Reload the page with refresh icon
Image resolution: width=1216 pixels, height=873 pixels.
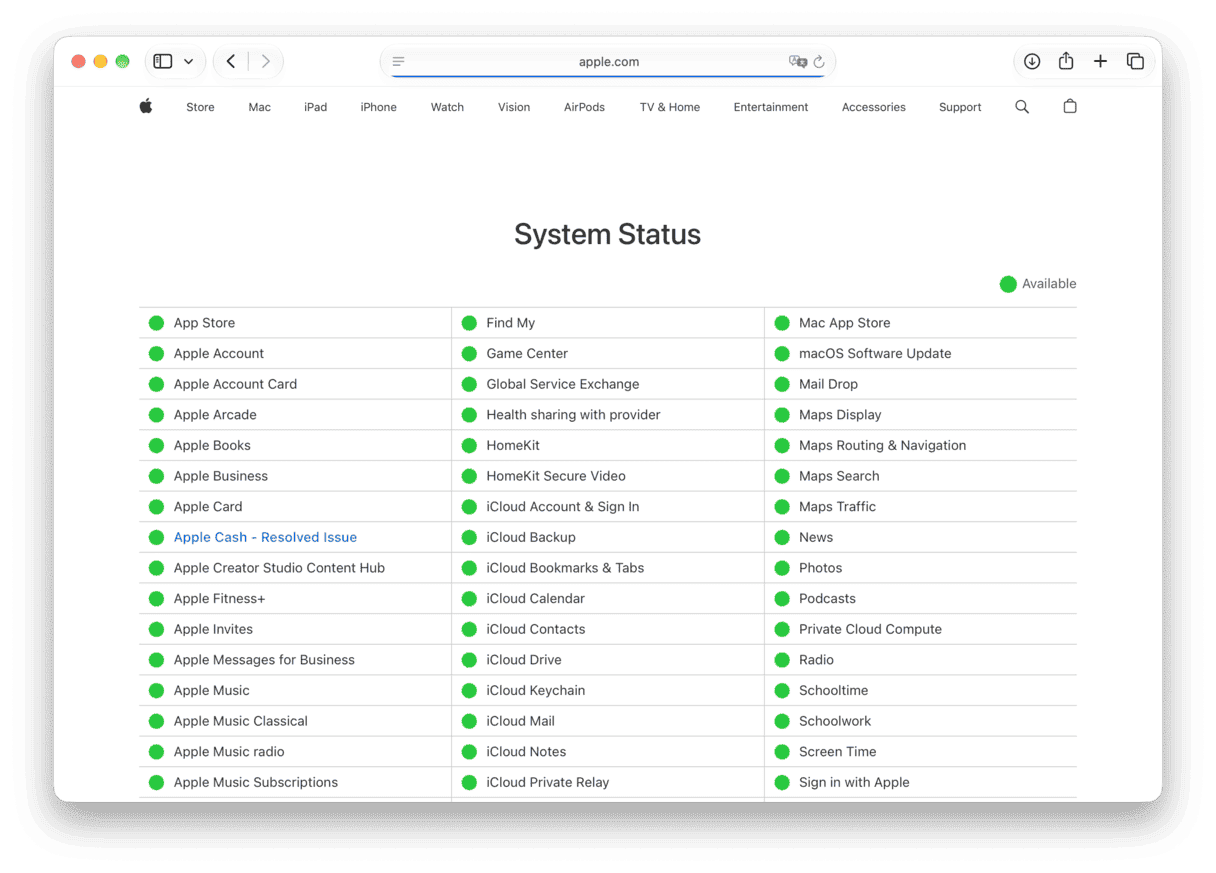819,62
